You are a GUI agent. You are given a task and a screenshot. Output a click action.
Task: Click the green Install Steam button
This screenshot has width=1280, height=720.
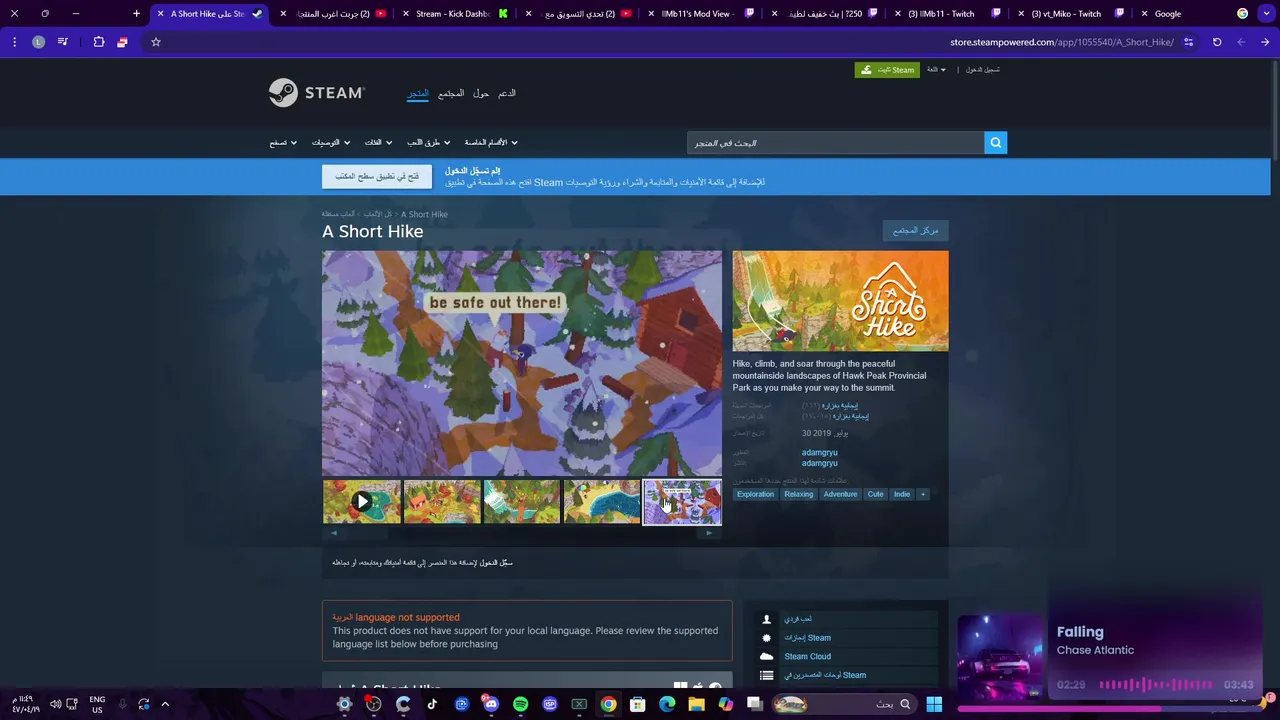(x=886, y=70)
